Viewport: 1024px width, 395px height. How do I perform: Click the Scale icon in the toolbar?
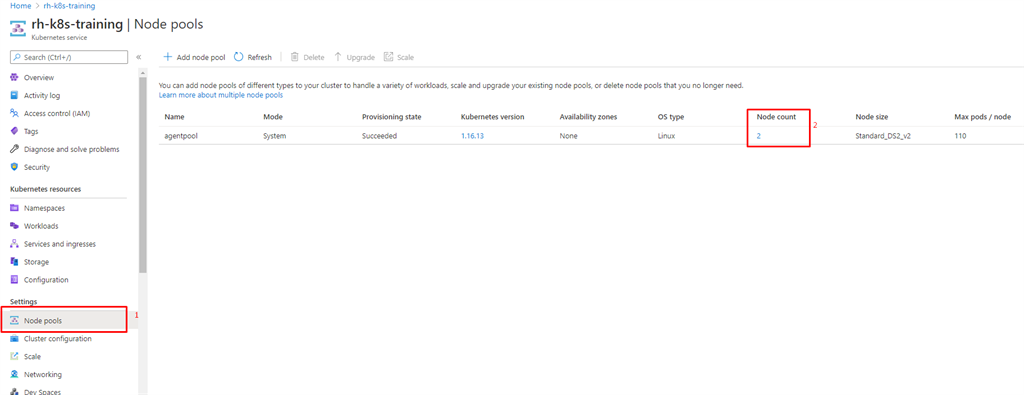389,57
